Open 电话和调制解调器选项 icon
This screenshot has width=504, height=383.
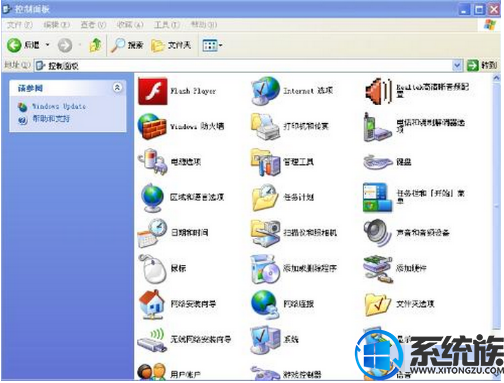(x=377, y=127)
